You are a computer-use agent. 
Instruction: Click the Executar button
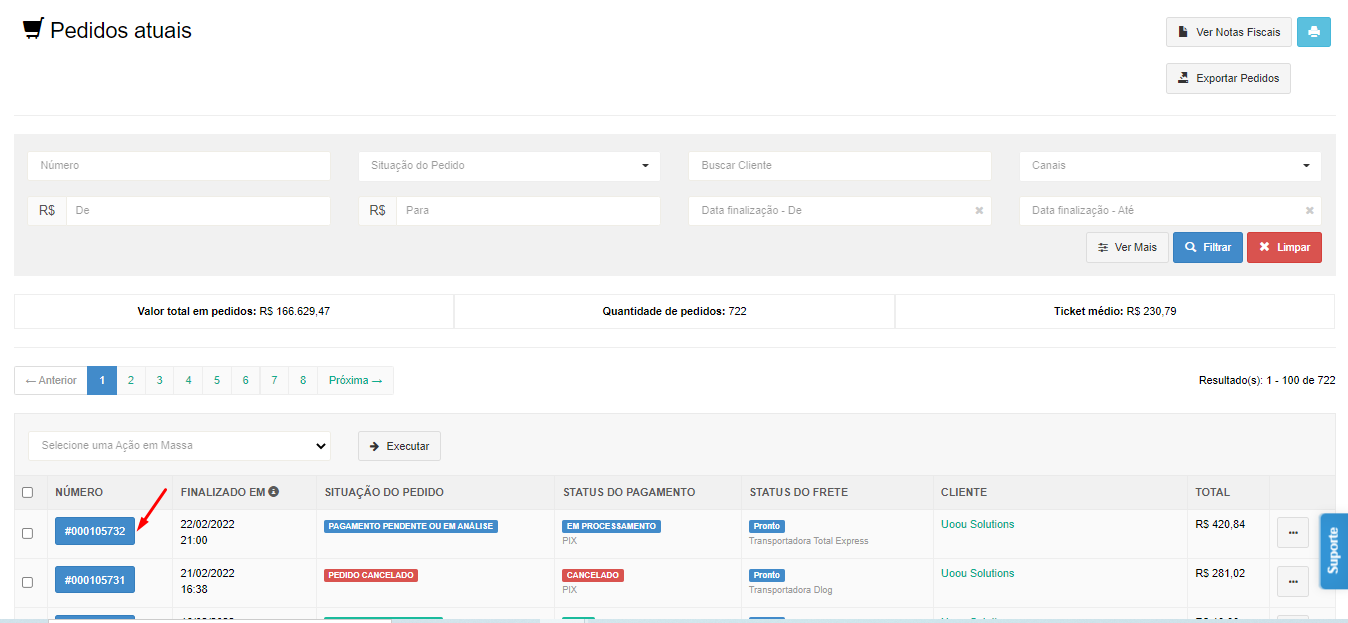399,446
